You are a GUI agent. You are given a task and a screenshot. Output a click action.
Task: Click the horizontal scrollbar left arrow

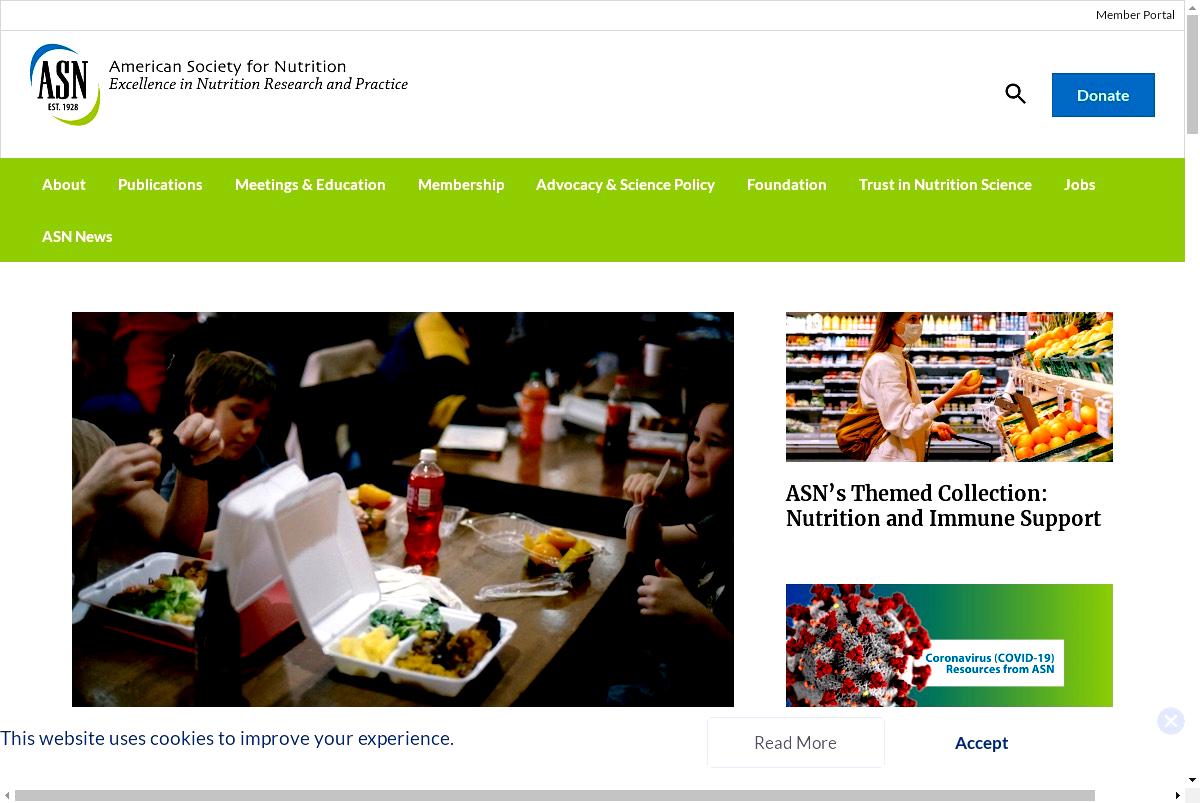tap(7, 796)
